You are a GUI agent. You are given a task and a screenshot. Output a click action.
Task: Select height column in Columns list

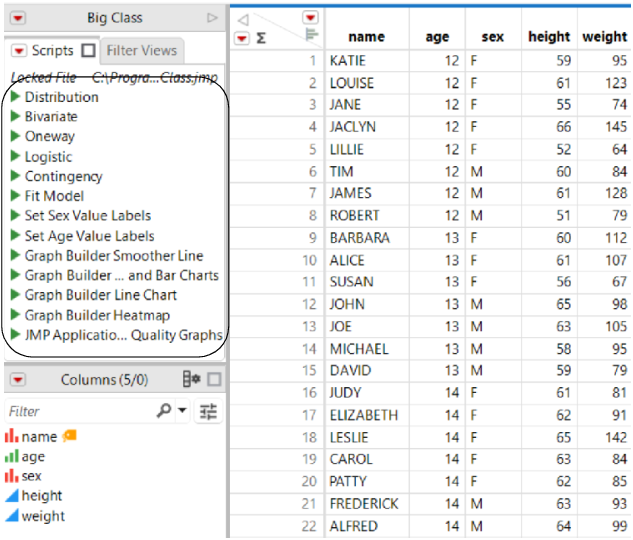[42, 496]
